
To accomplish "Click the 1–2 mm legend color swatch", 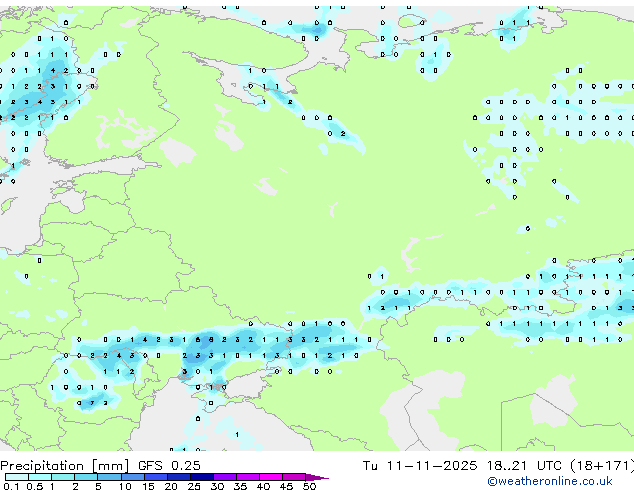I will click(x=63, y=477).
